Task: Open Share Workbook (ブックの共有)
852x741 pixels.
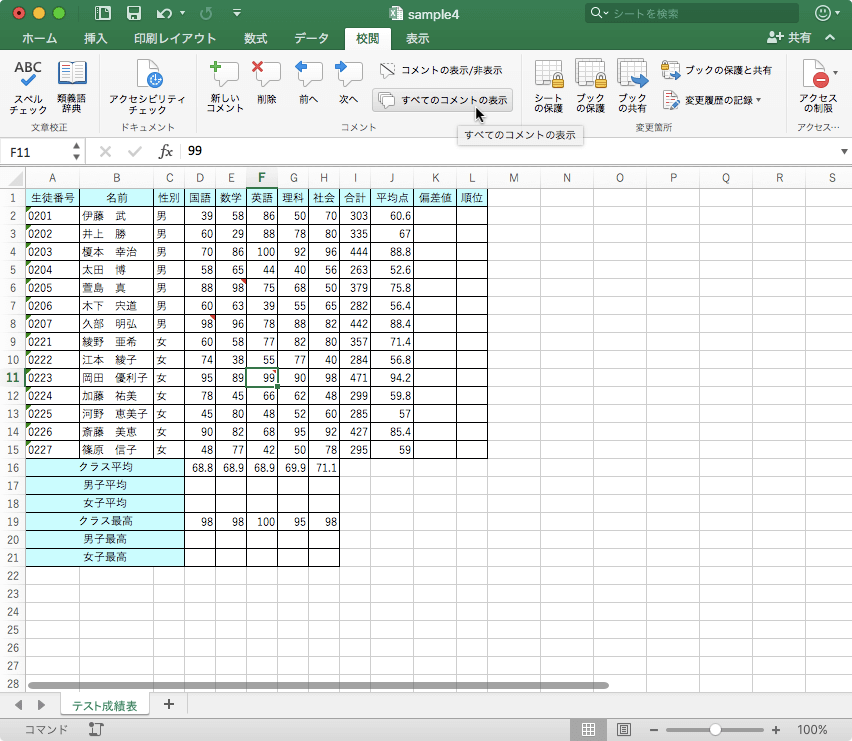Action: click(x=632, y=87)
